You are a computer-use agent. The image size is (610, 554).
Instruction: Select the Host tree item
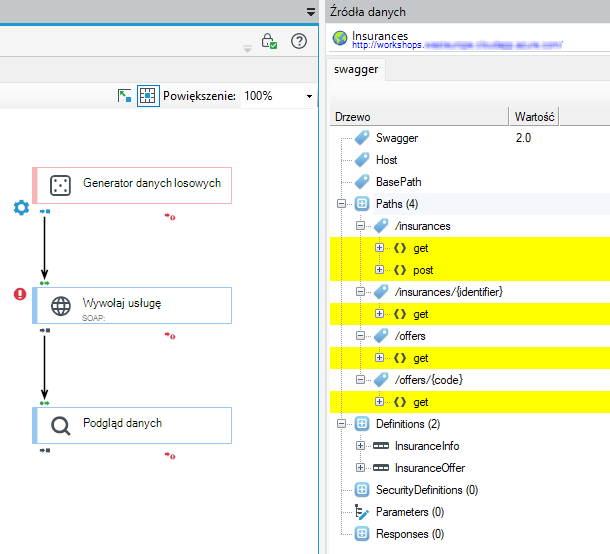click(x=386, y=160)
